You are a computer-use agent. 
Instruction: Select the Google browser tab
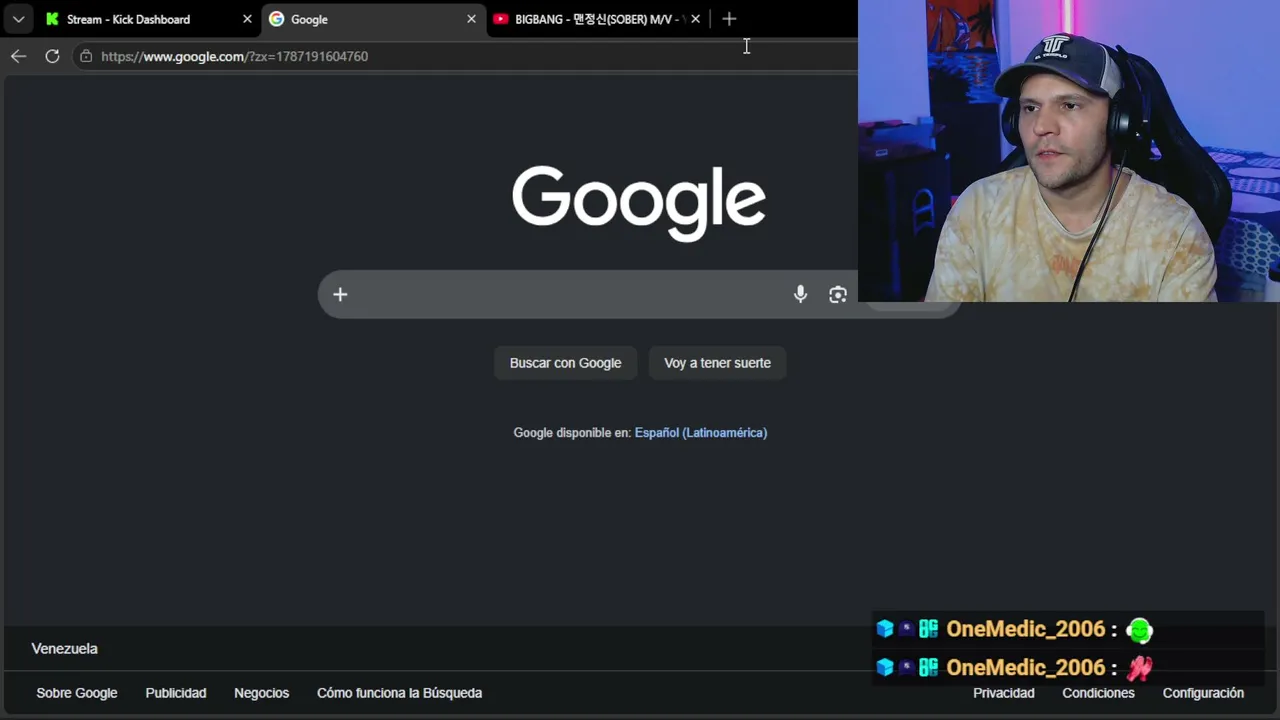[x=372, y=19]
